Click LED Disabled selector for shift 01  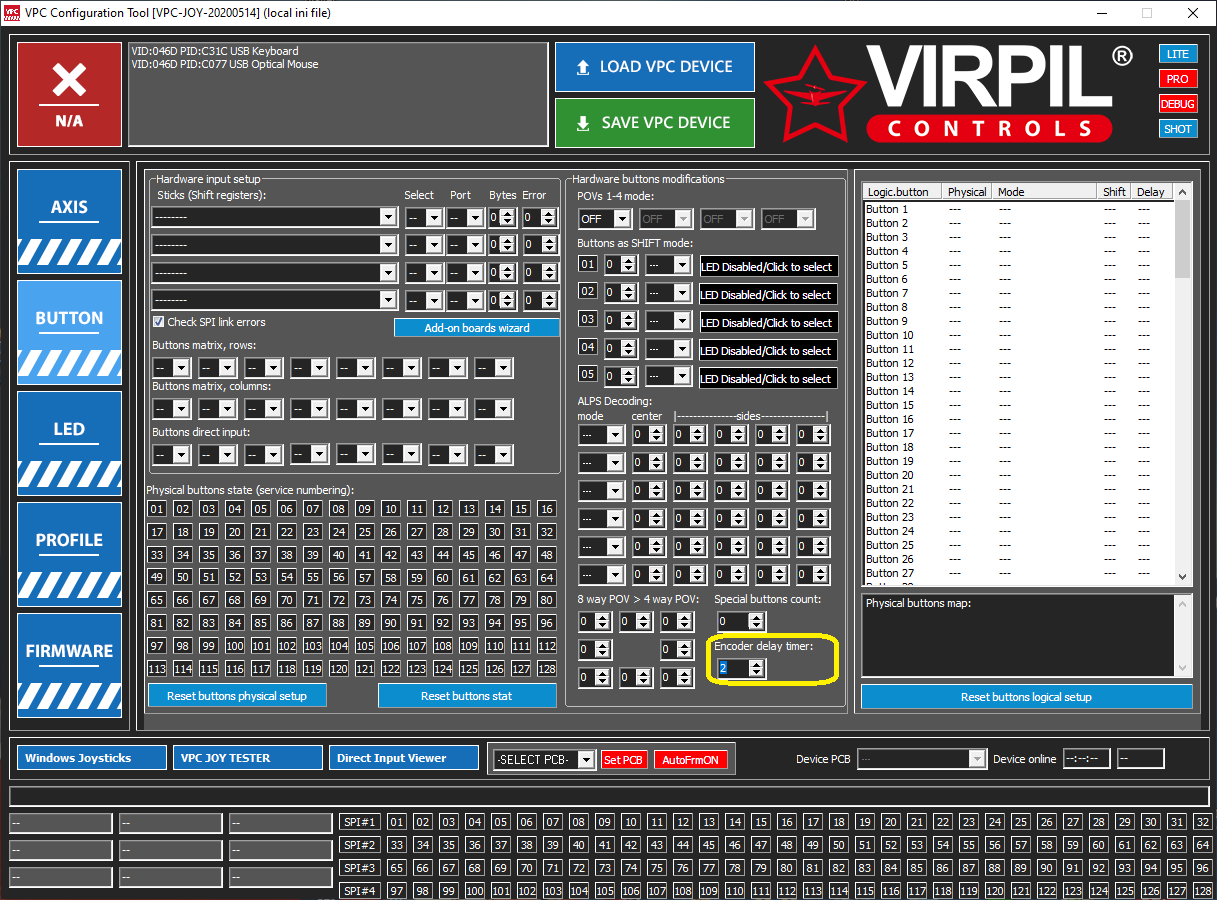768,267
